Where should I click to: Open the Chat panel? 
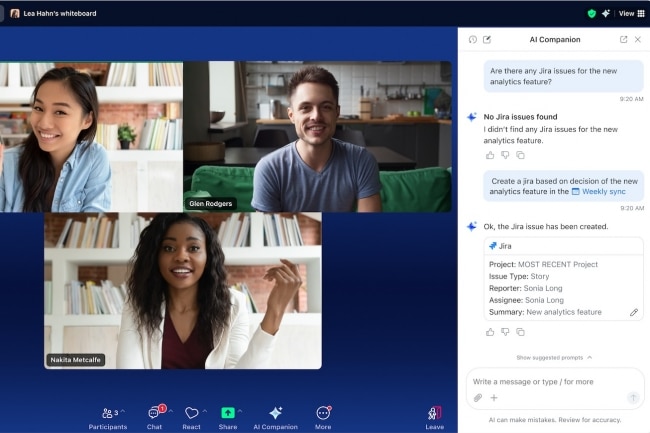pos(154,418)
